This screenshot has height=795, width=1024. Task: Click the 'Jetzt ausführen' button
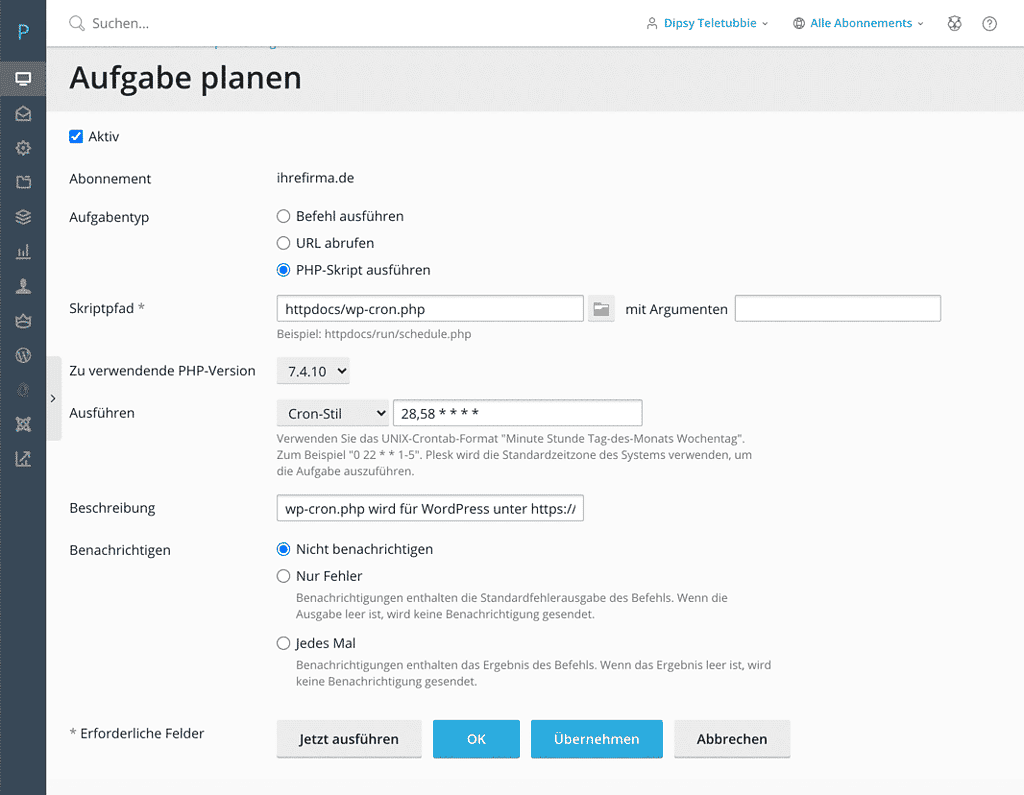[x=349, y=739]
